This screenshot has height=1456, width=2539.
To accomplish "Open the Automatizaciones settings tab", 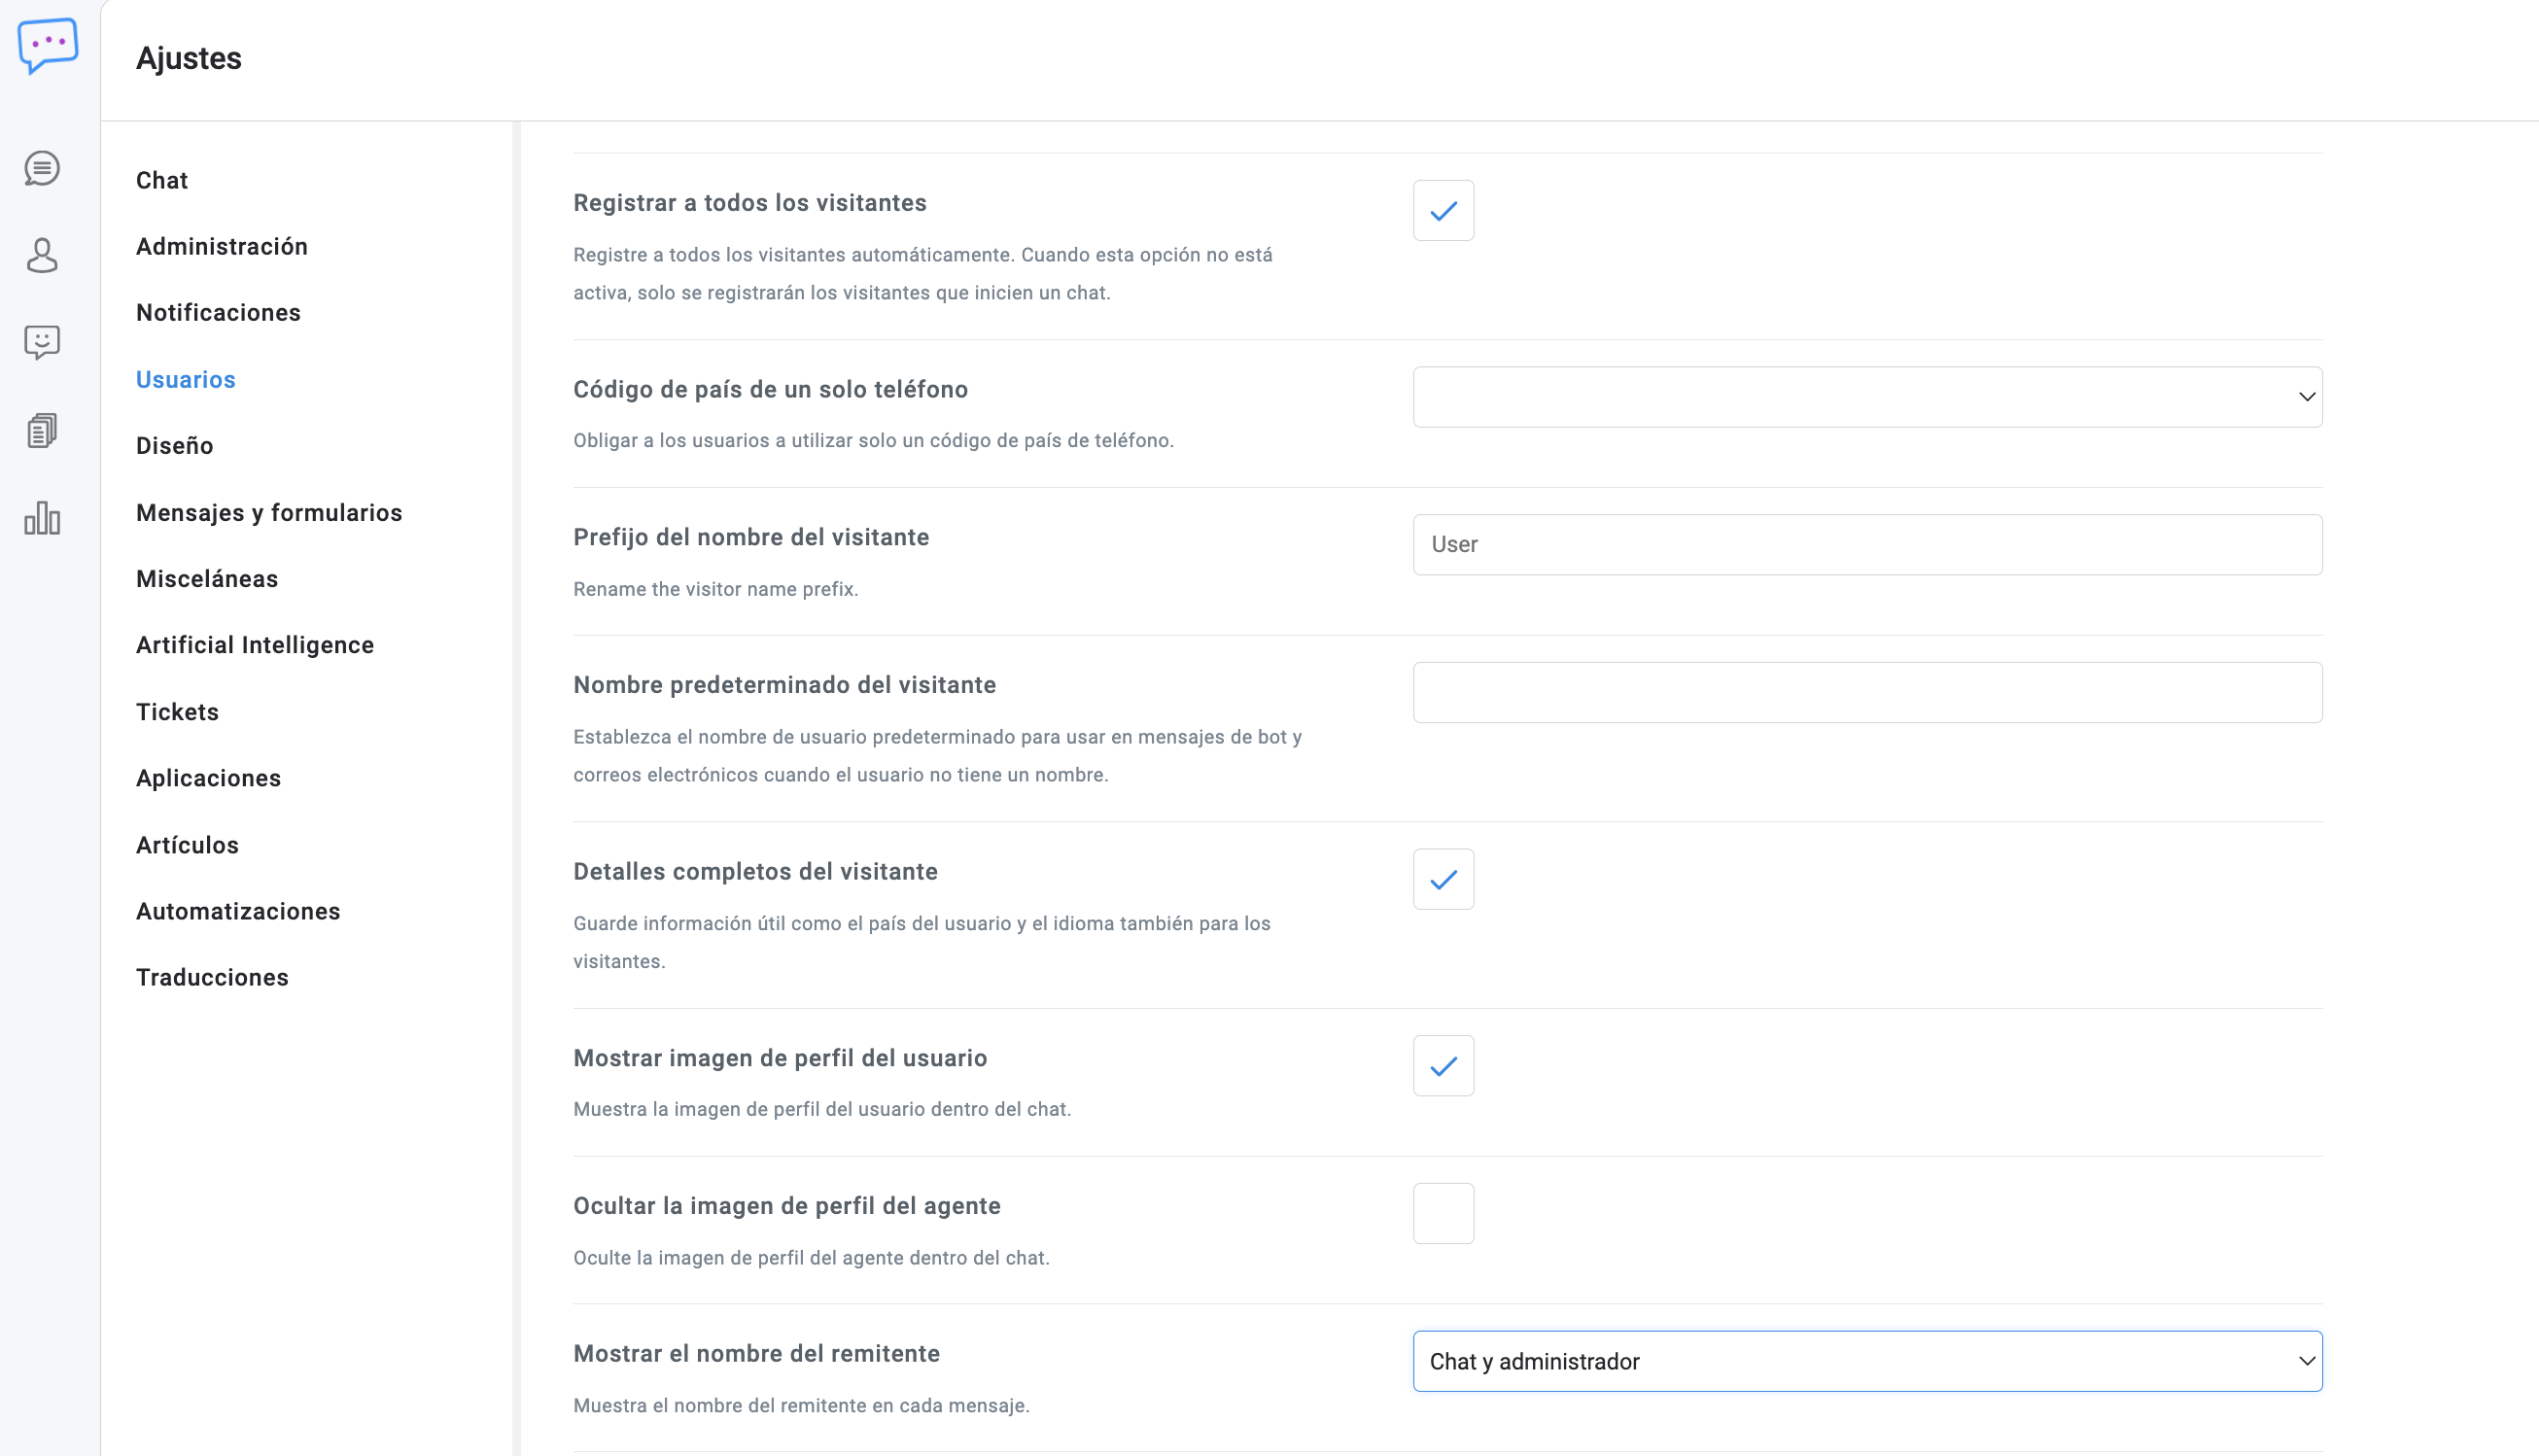I will (238, 911).
